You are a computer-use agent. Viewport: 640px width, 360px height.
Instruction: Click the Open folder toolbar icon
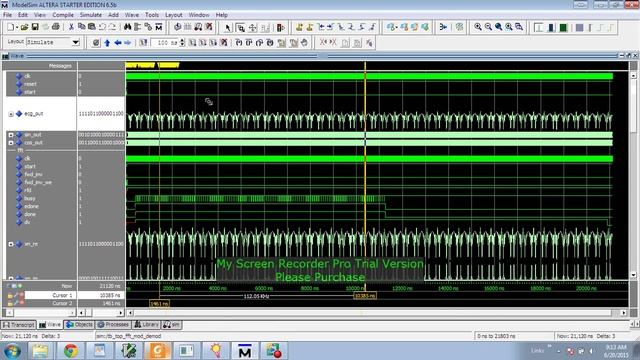[x=24, y=27]
